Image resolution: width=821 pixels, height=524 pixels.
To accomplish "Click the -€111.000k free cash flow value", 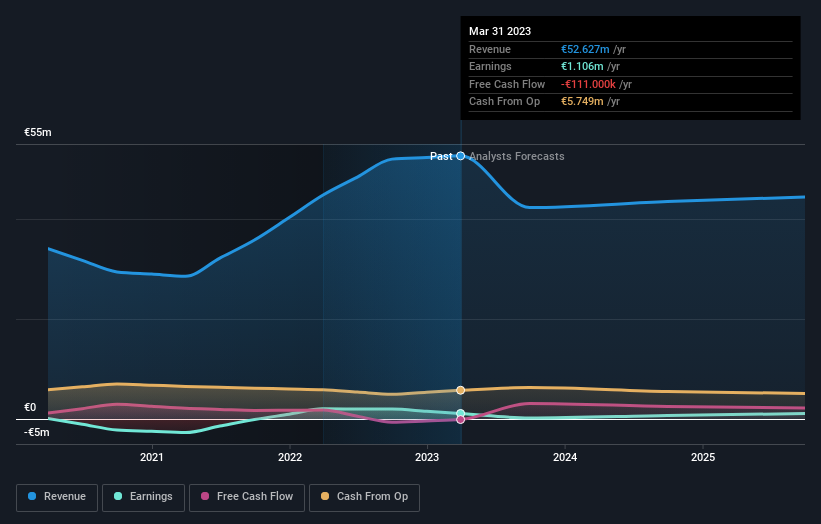I will click(x=589, y=84).
